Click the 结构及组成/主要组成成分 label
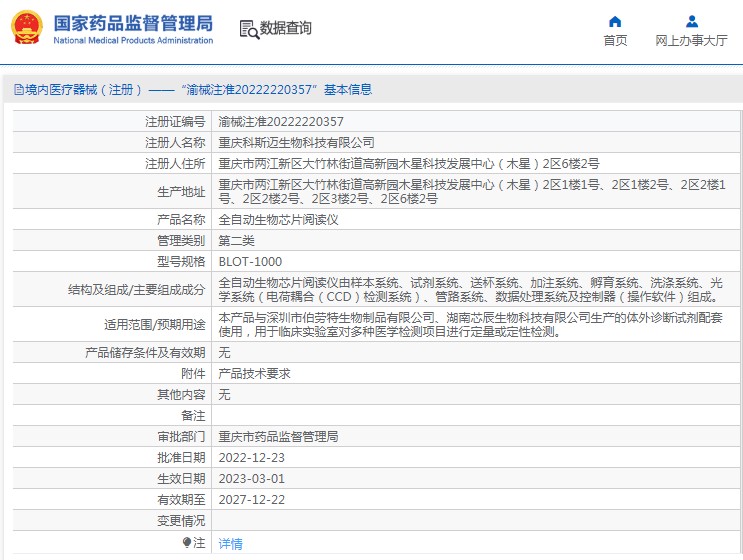743x560 pixels. click(136, 289)
